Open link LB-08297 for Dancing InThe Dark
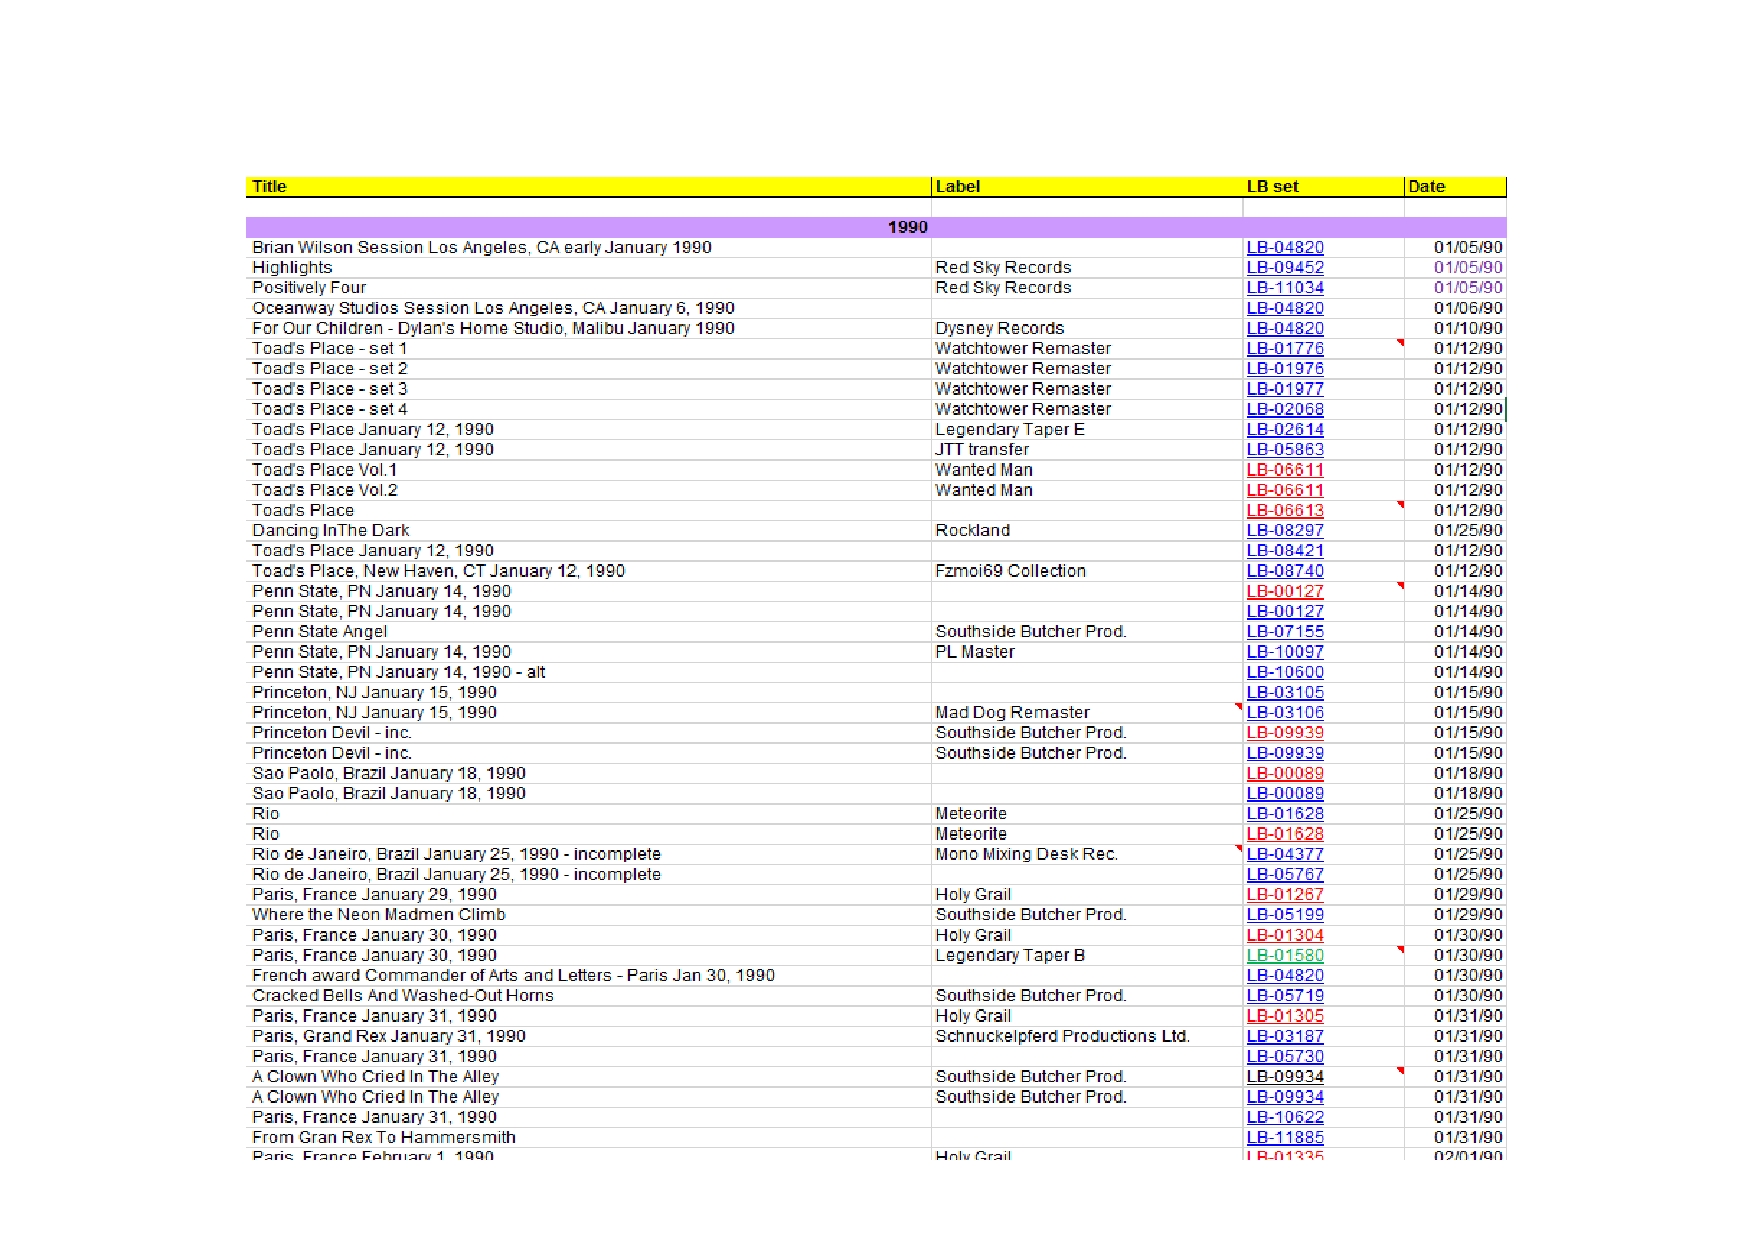The width and height of the screenshot is (1754, 1240). 1285,530
